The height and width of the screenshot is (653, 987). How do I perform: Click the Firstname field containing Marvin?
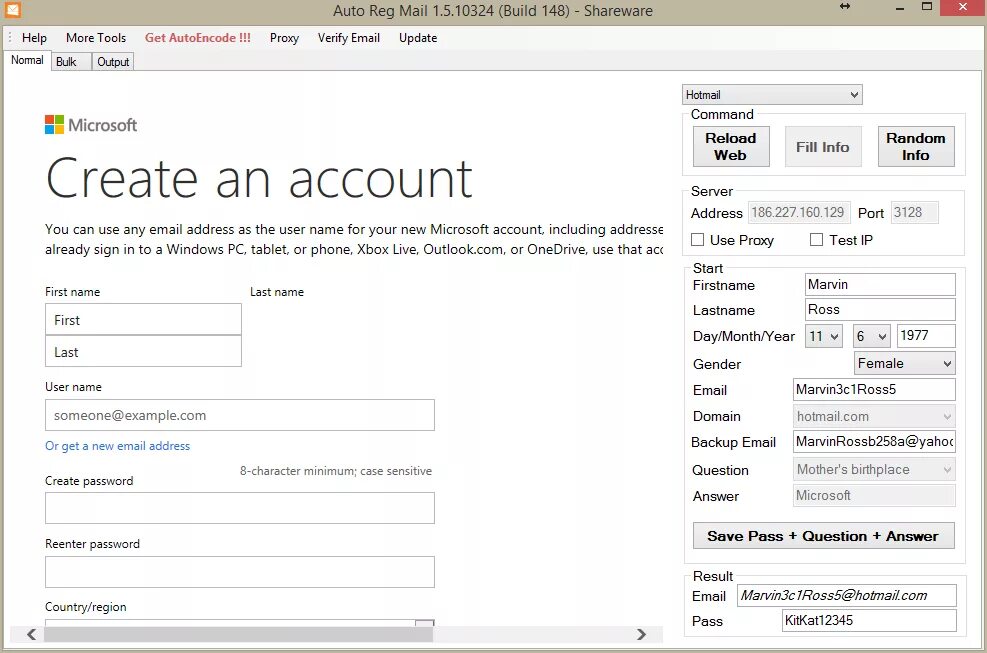(880, 285)
